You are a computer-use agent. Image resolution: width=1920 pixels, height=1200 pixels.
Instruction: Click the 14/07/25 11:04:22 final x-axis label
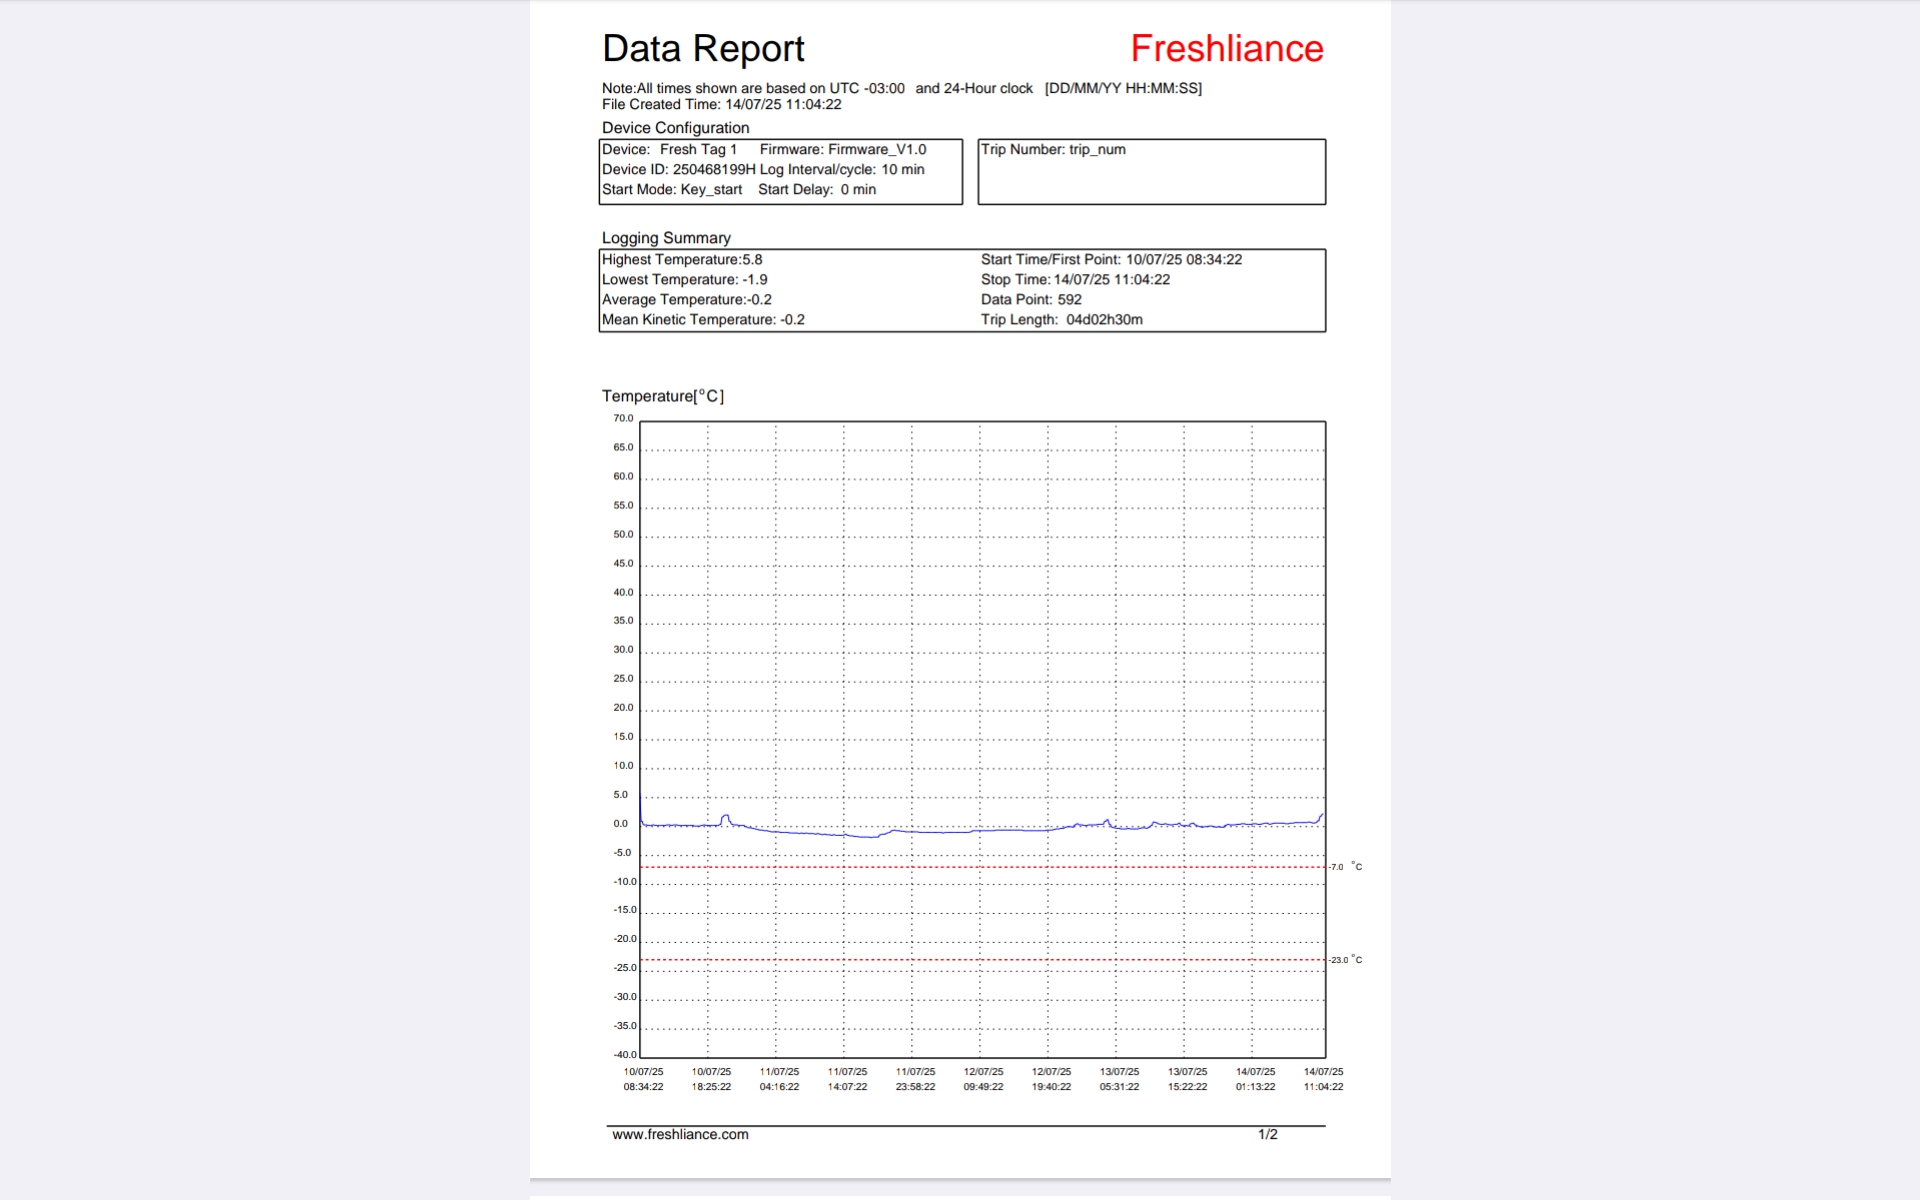1323,1079
